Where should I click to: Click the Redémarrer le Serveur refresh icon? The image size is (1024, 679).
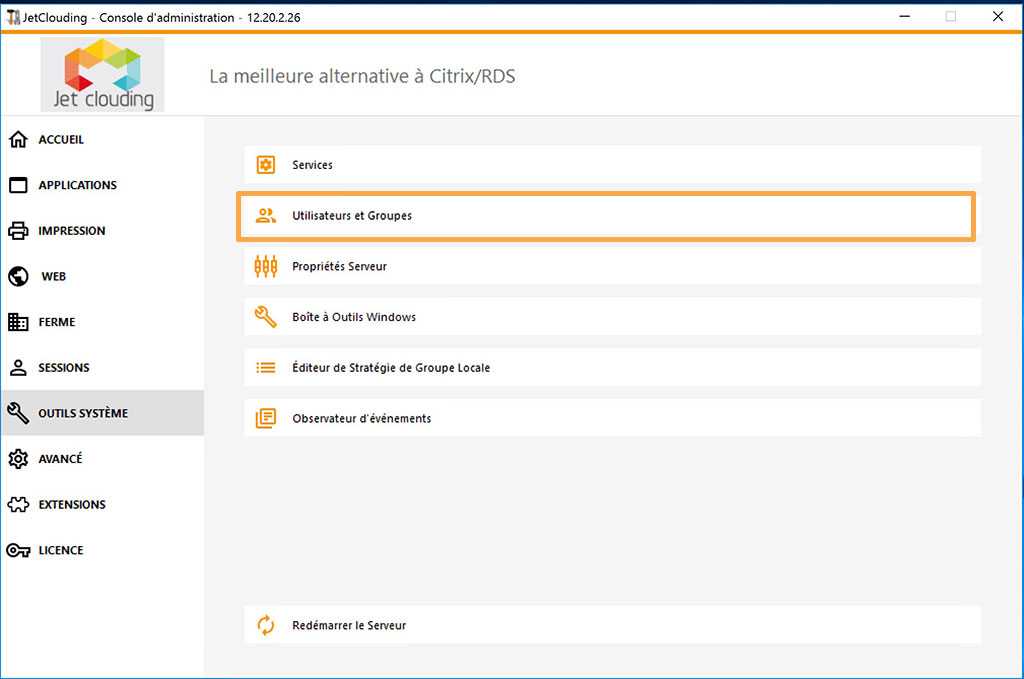[265, 624]
